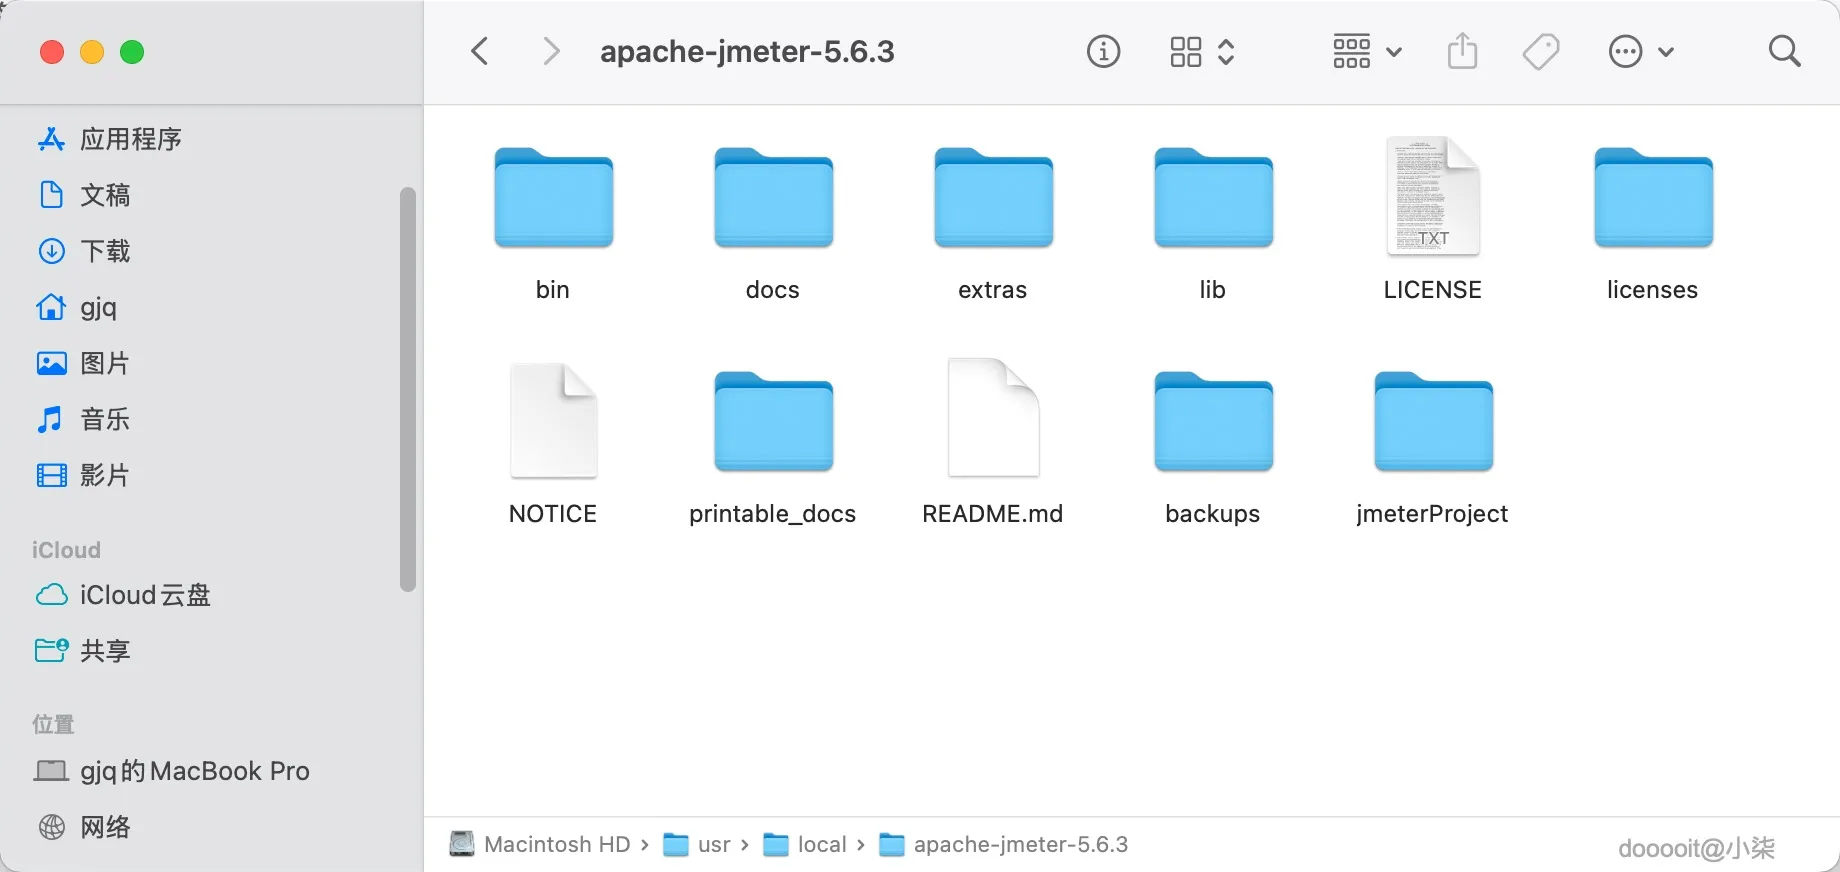The height and width of the screenshot is (872, 1840).
Task: Click the jmeterProject name label
Action: (1433, 514)
